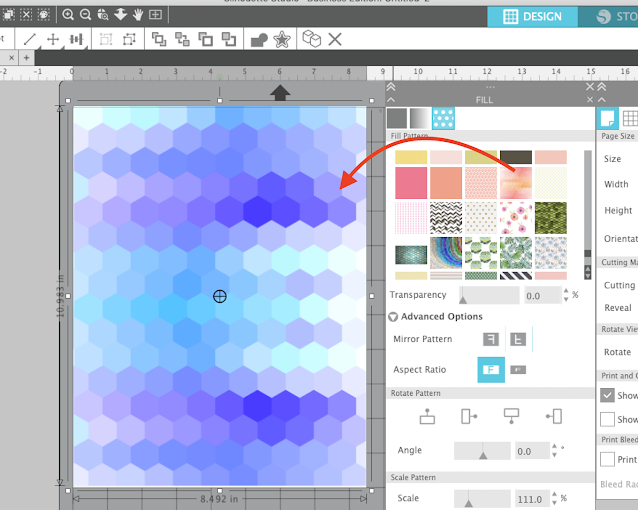Collapse the Advanced Options section
The image size is (638, 510).
pos(393,317)
